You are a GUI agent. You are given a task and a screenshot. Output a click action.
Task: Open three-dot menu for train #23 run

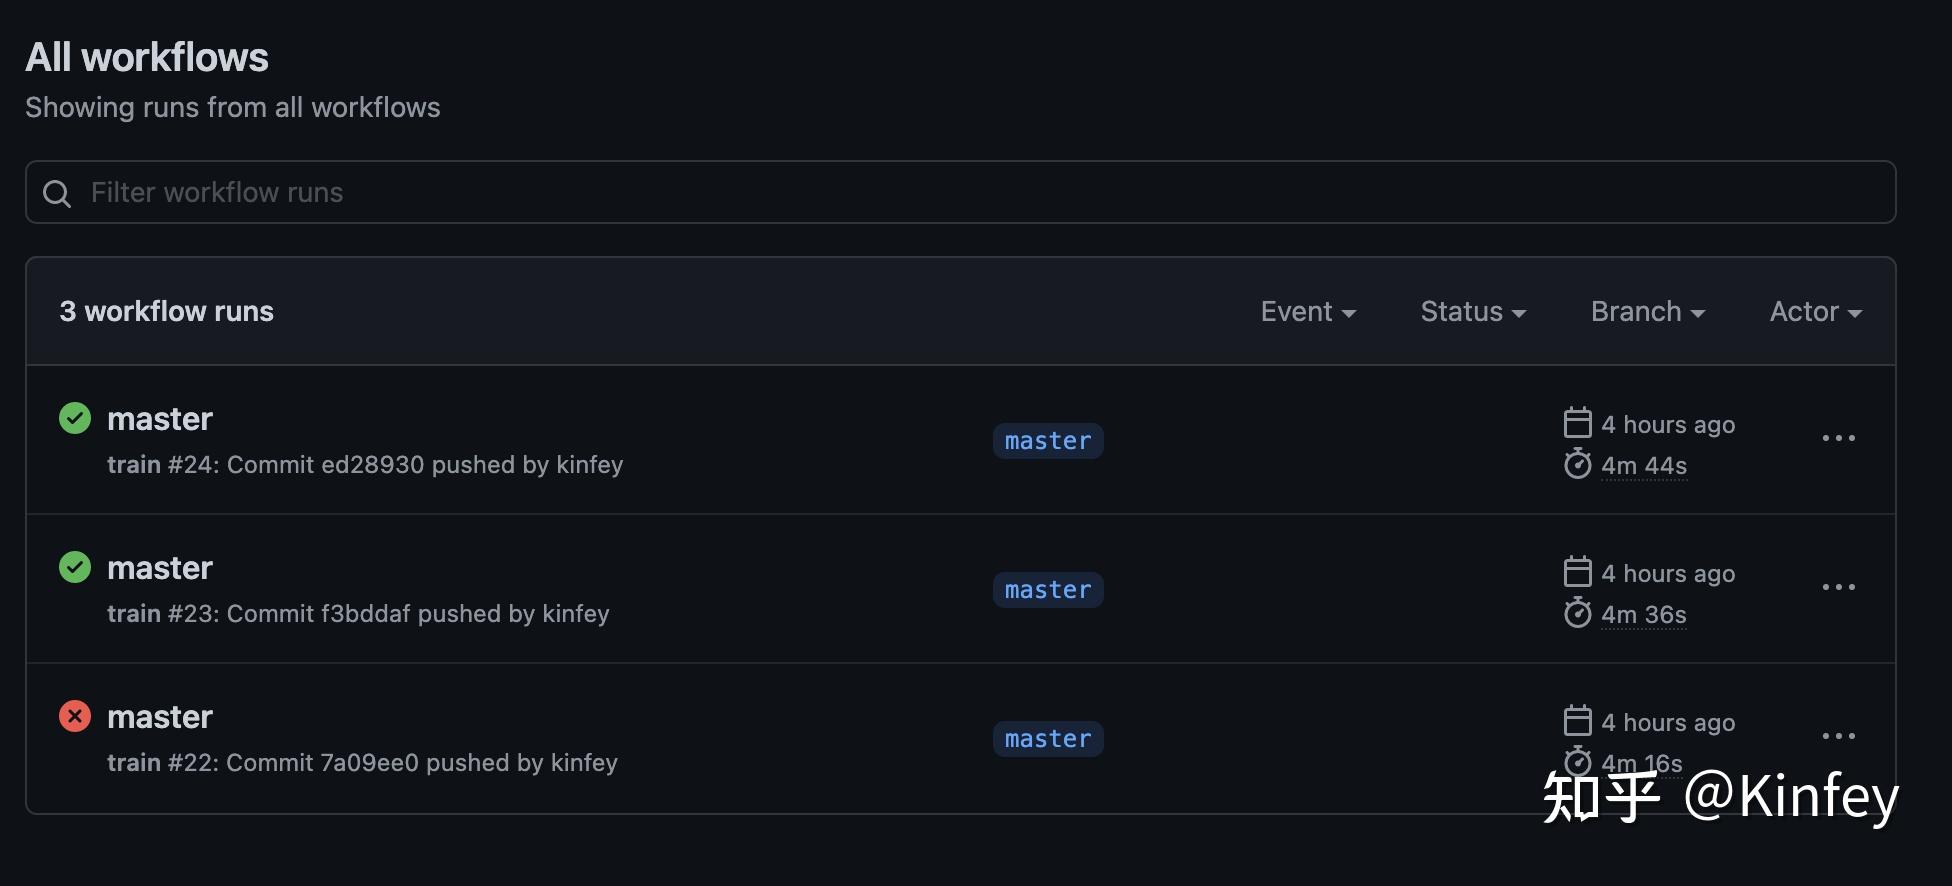(1838, 587)
